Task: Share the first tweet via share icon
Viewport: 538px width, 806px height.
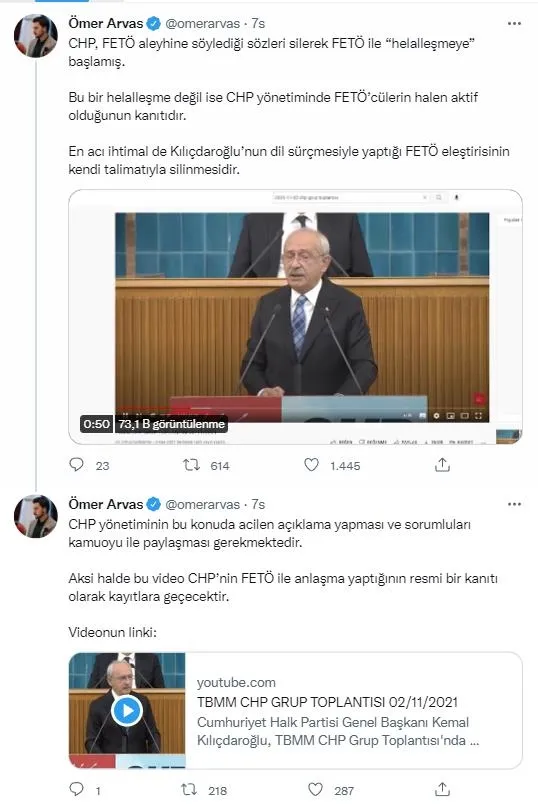Action: [442, 465]
